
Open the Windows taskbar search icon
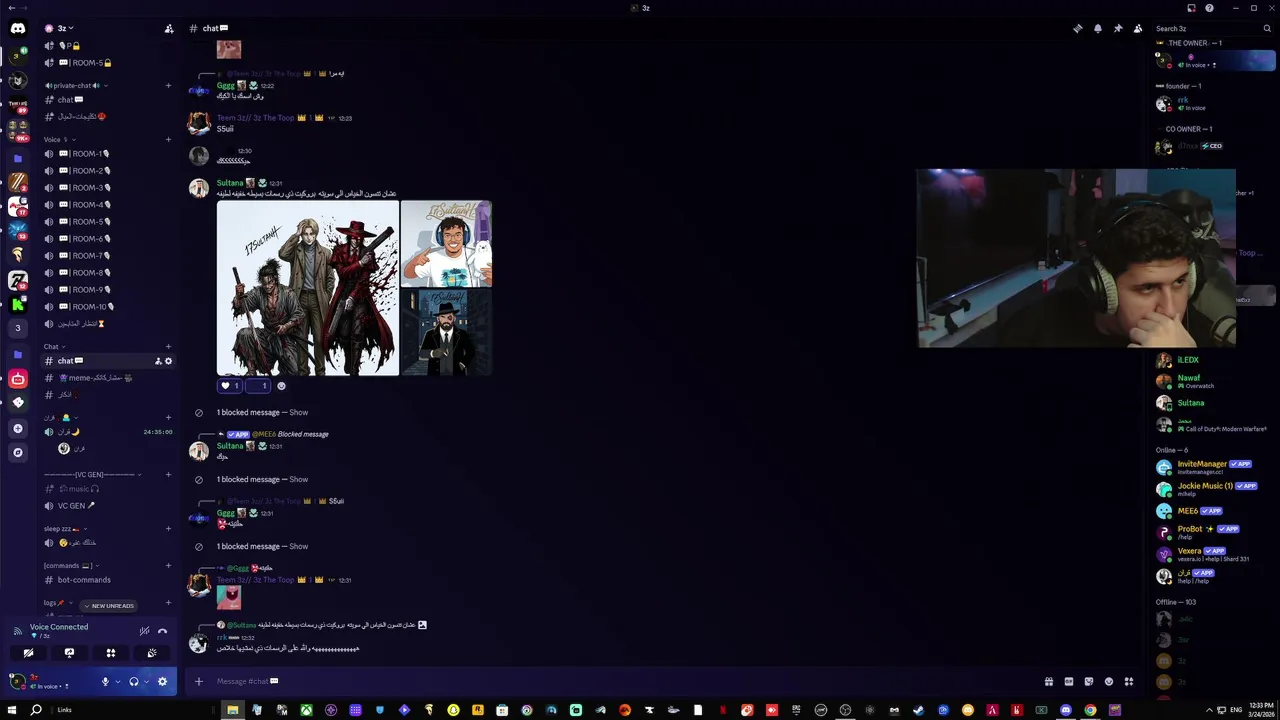point(36,710)
